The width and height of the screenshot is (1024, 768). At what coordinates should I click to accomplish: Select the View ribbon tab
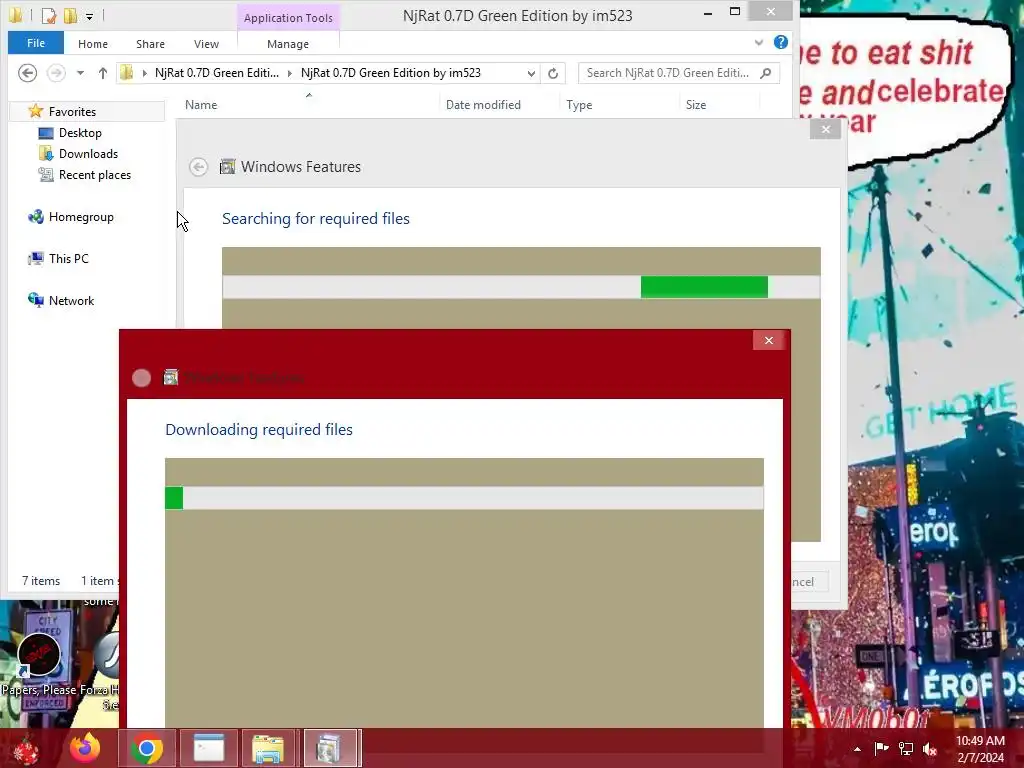[x=206, y=44]
